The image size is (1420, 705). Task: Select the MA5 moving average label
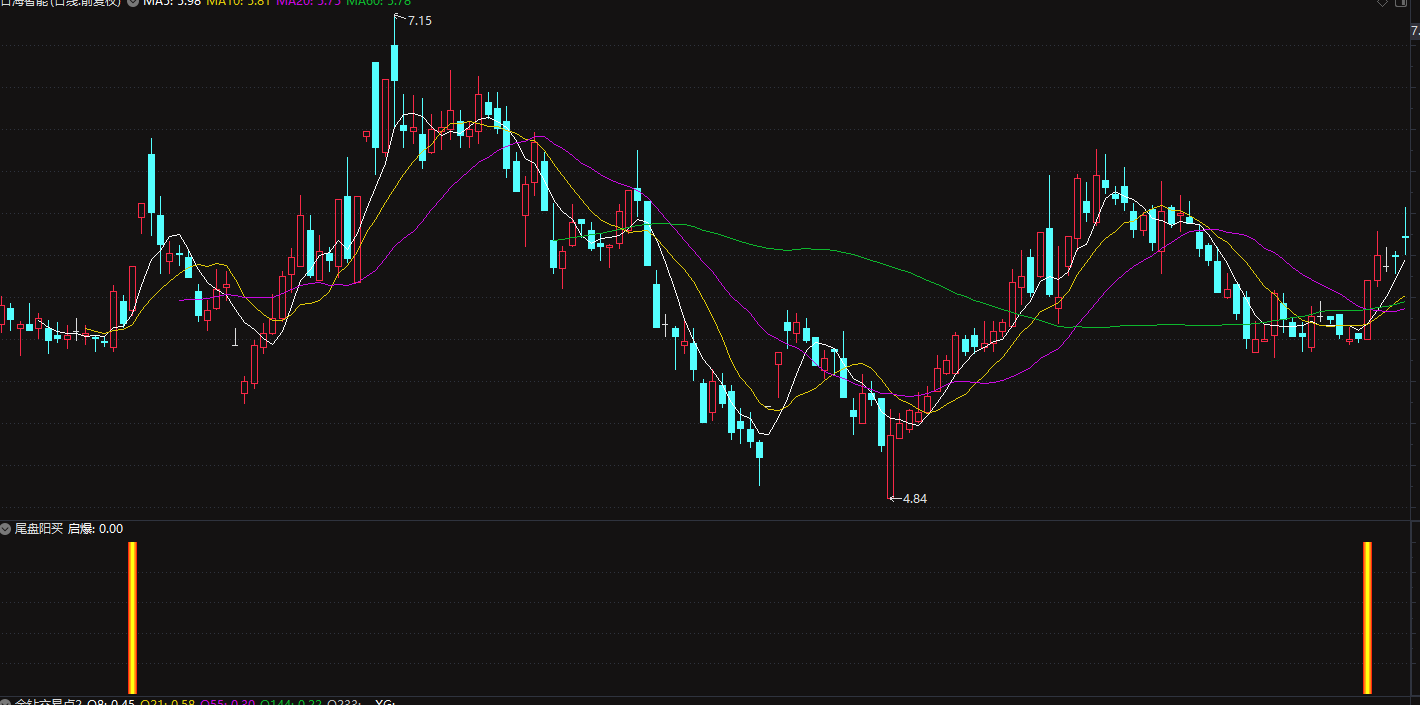click(172, 3)
